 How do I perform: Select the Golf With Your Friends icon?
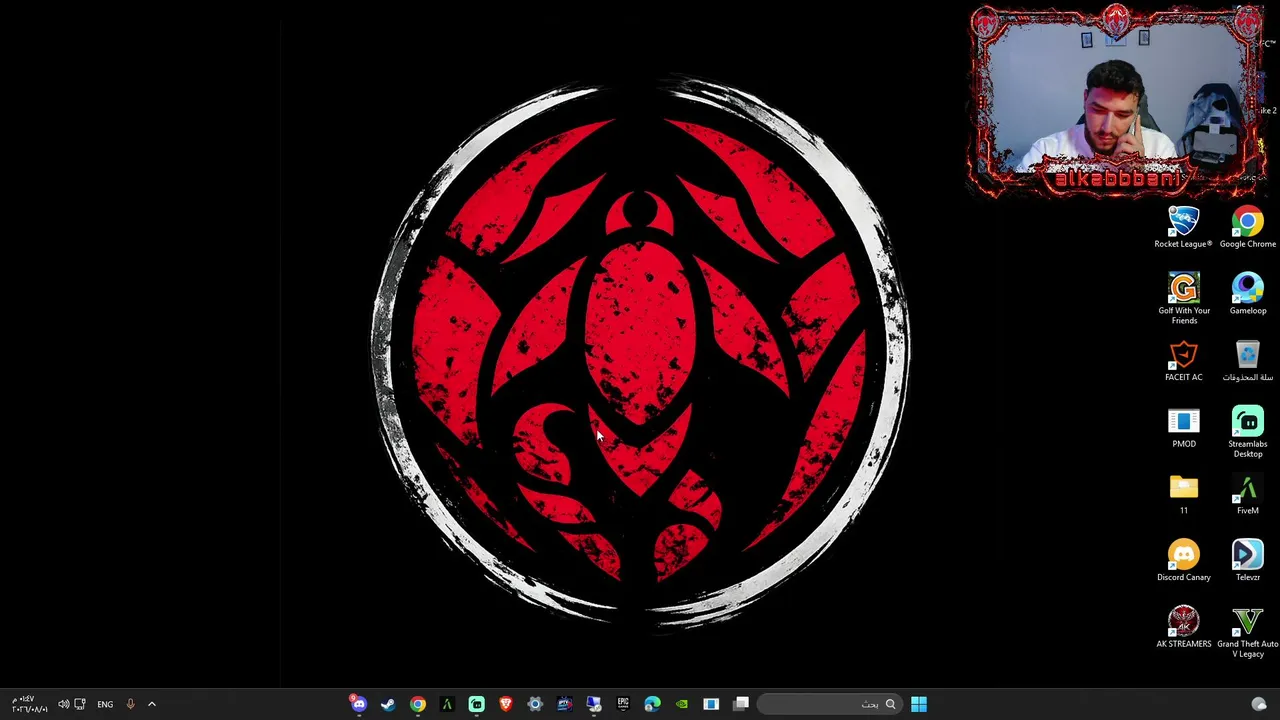[1183, 299]
